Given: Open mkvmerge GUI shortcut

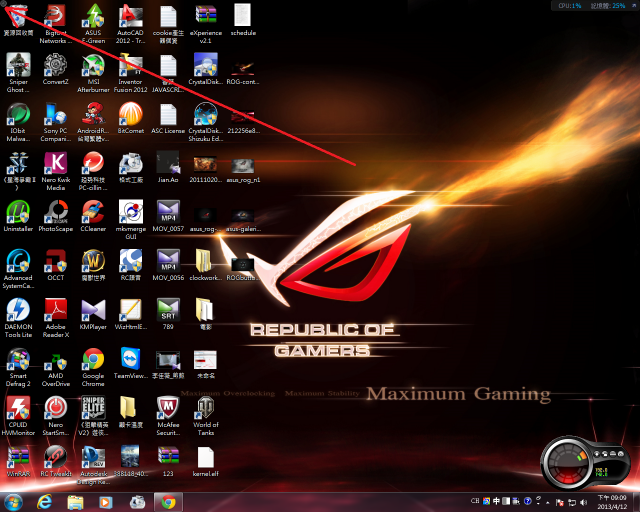Looking at the screenshot, I should (x=131, y=220).
